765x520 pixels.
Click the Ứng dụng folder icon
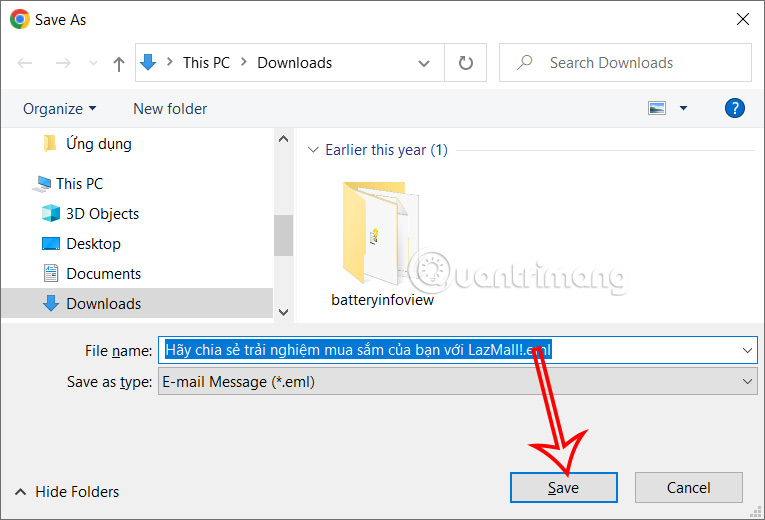pyautogui.click(x=49, y=143)
